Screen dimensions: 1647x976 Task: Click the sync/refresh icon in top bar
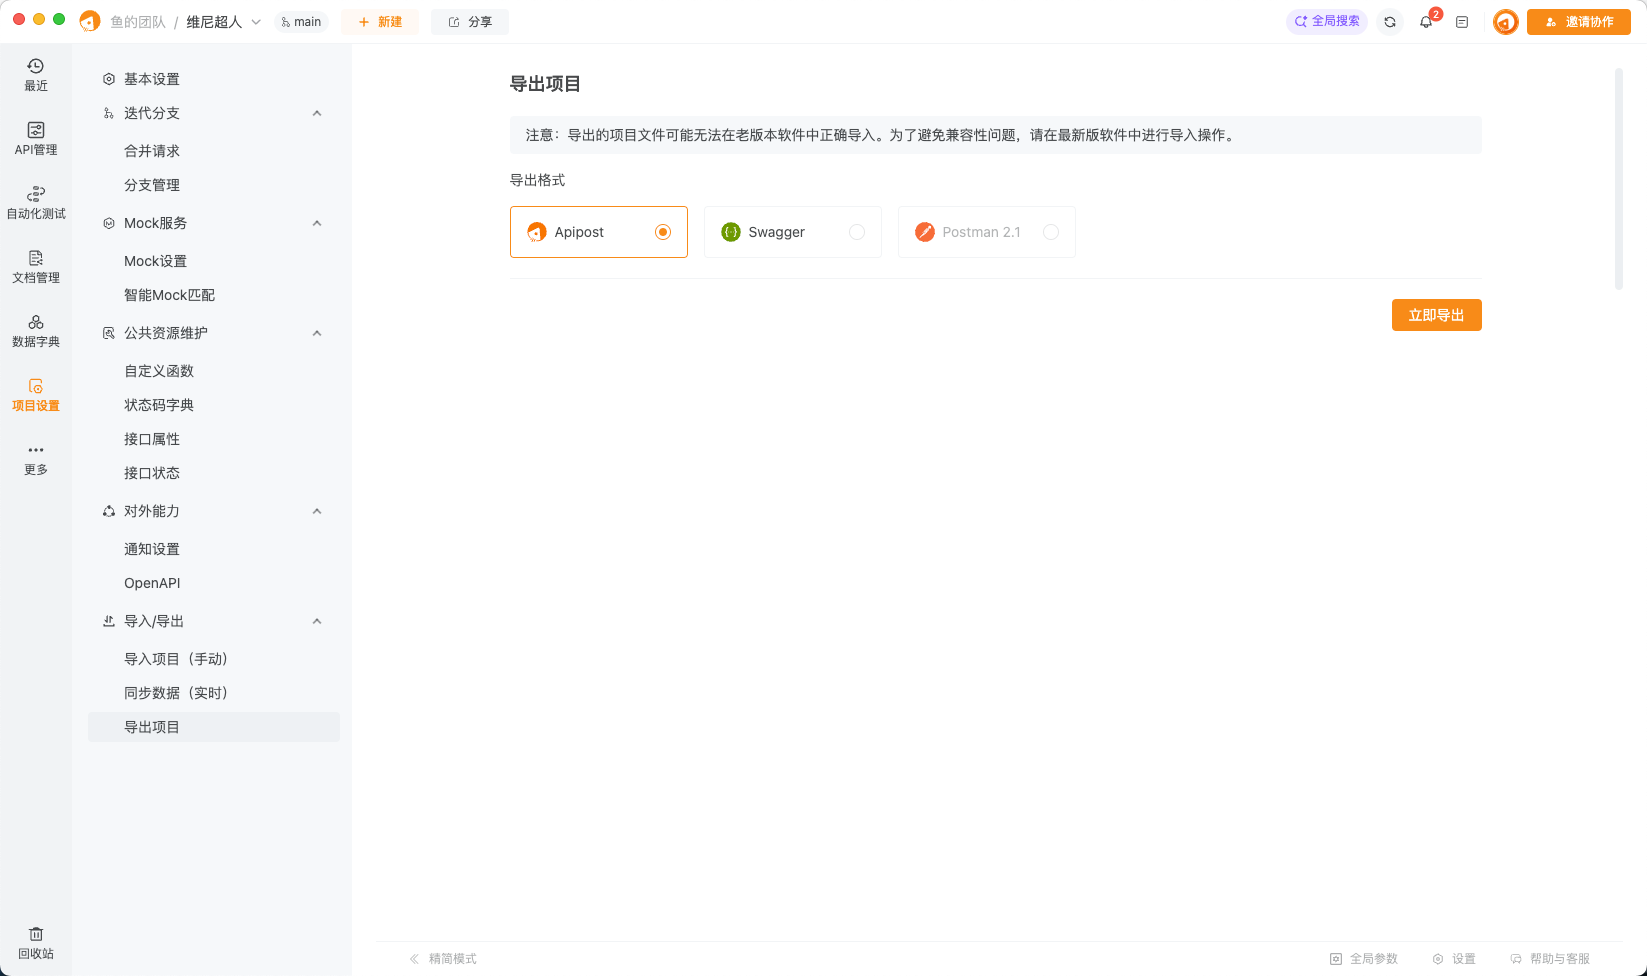pos(1390,21)
